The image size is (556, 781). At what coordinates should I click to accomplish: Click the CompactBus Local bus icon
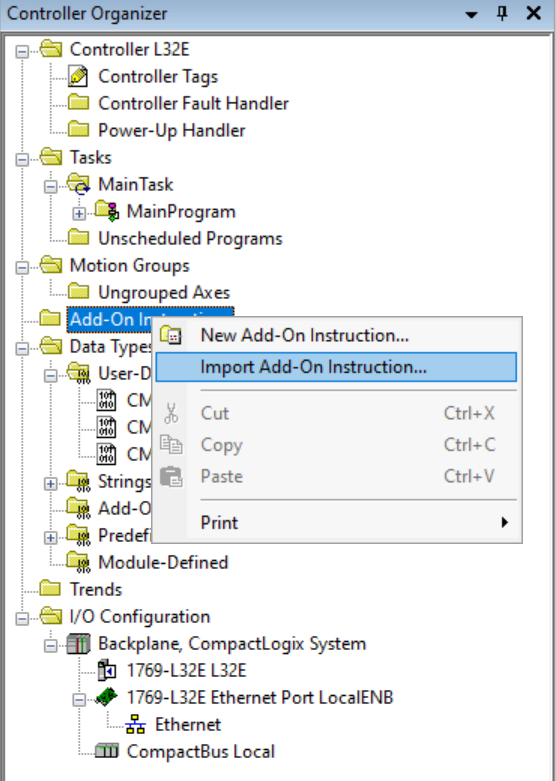(x=107, y=751)
